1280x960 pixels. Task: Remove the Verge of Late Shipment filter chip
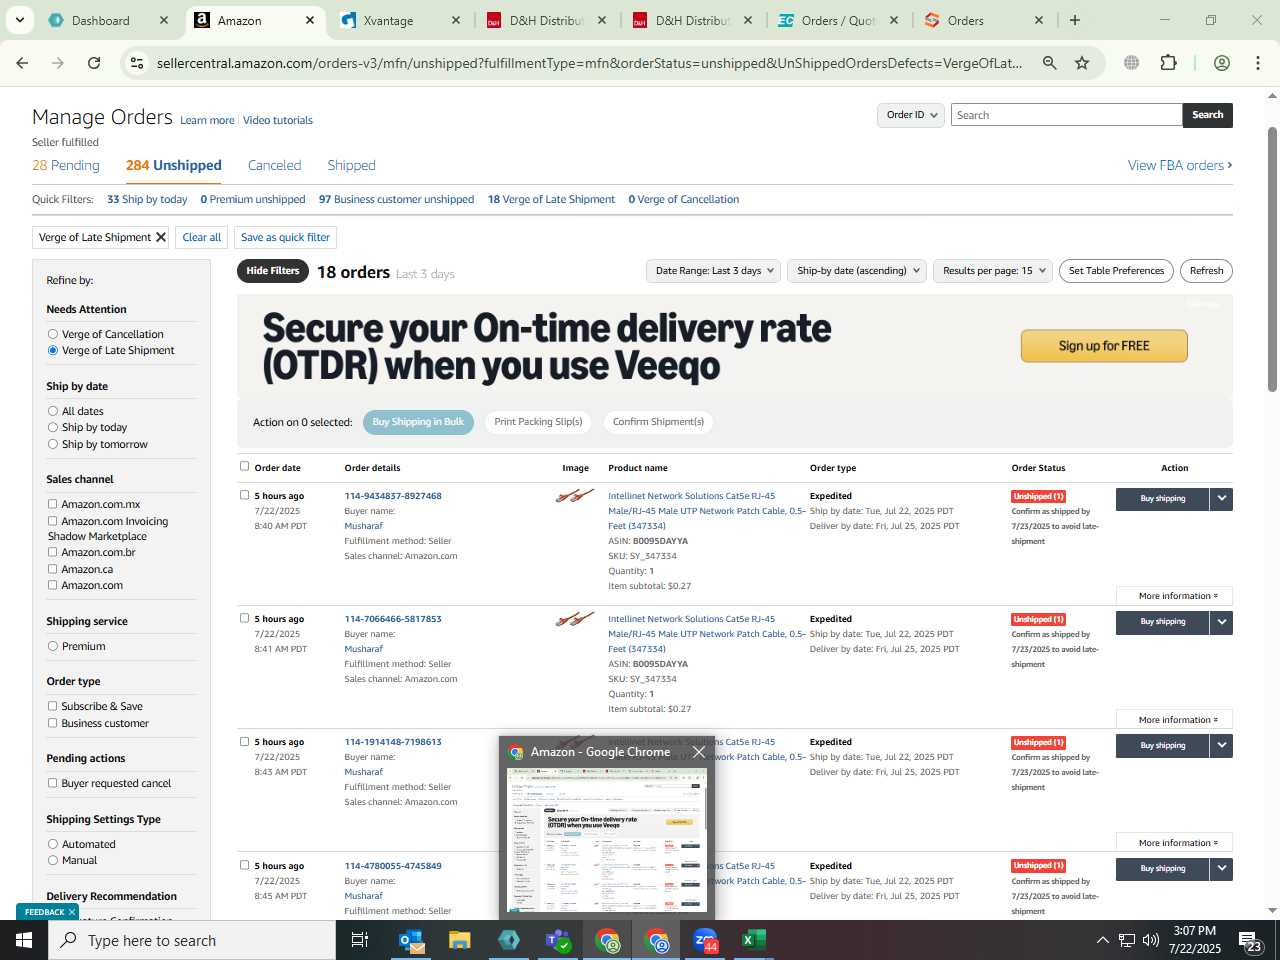click(160, 237)
